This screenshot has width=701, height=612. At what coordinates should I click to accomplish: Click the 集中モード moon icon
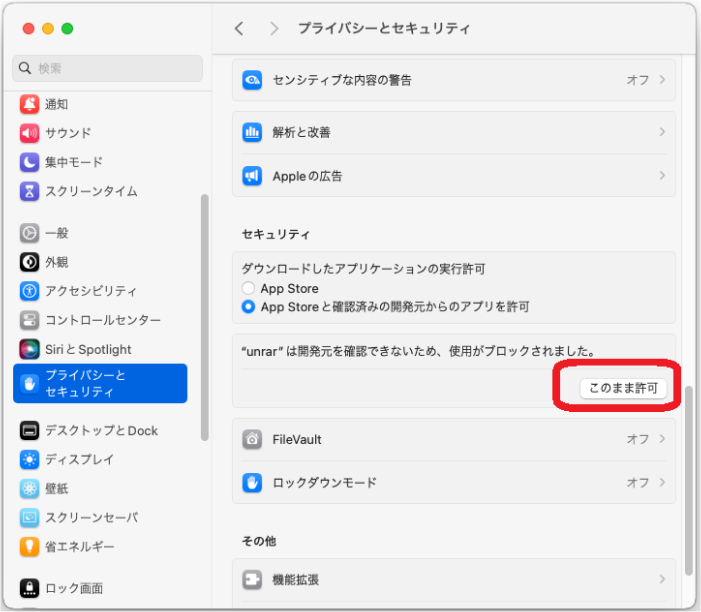tap(30, 162)
